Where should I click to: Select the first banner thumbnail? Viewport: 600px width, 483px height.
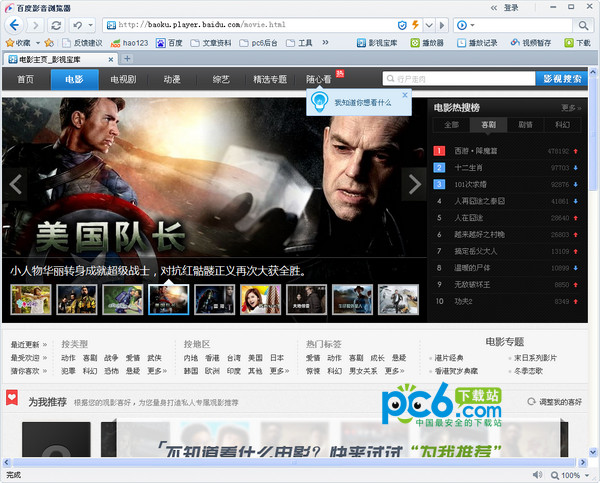click(x=31, y=299)
